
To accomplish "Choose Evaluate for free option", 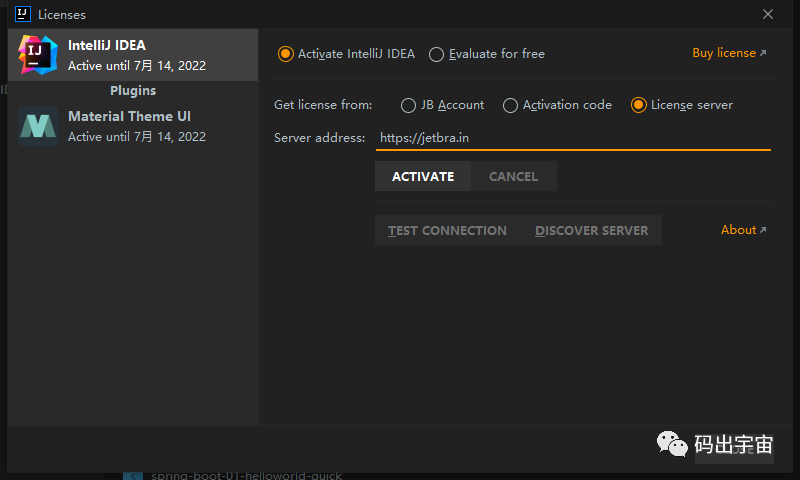I will coord(437,54).
